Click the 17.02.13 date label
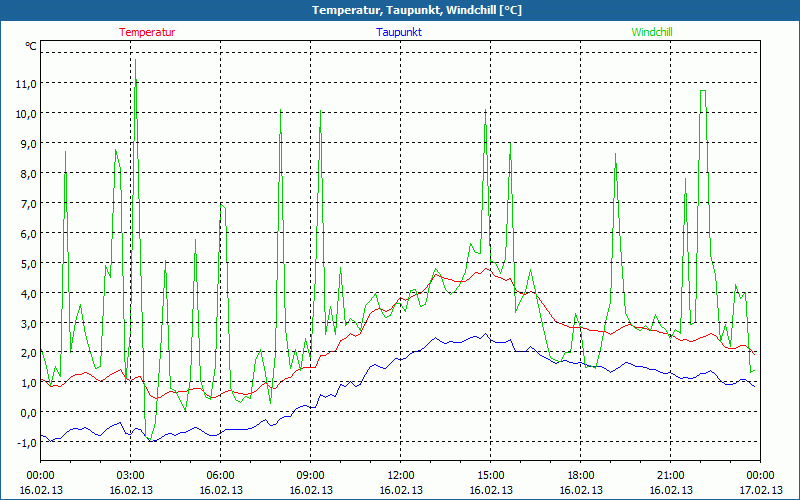The image size is (800, 500). click(760, 490)
